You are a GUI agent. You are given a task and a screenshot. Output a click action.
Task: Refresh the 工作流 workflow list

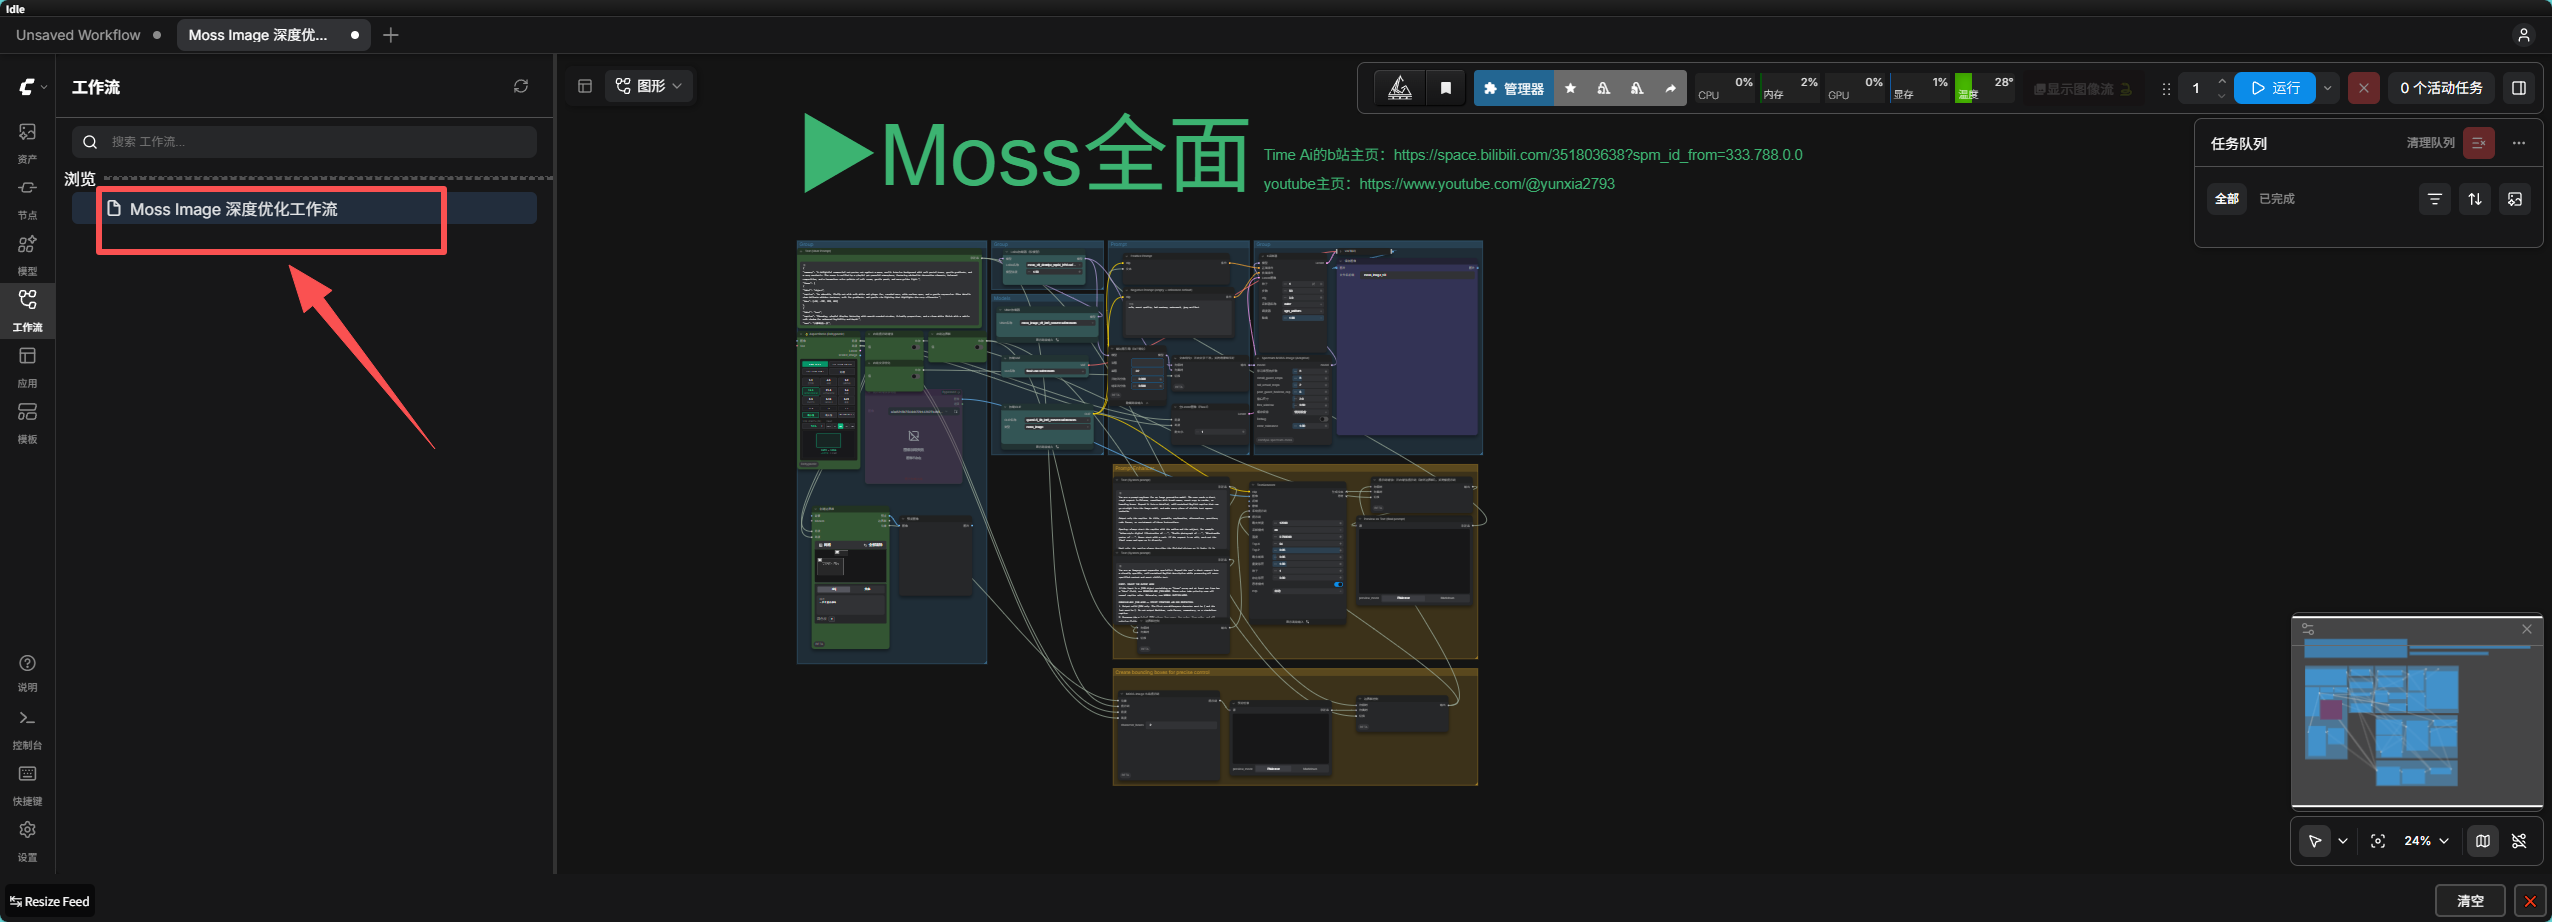pyautogui.click(x=521, y=87)
